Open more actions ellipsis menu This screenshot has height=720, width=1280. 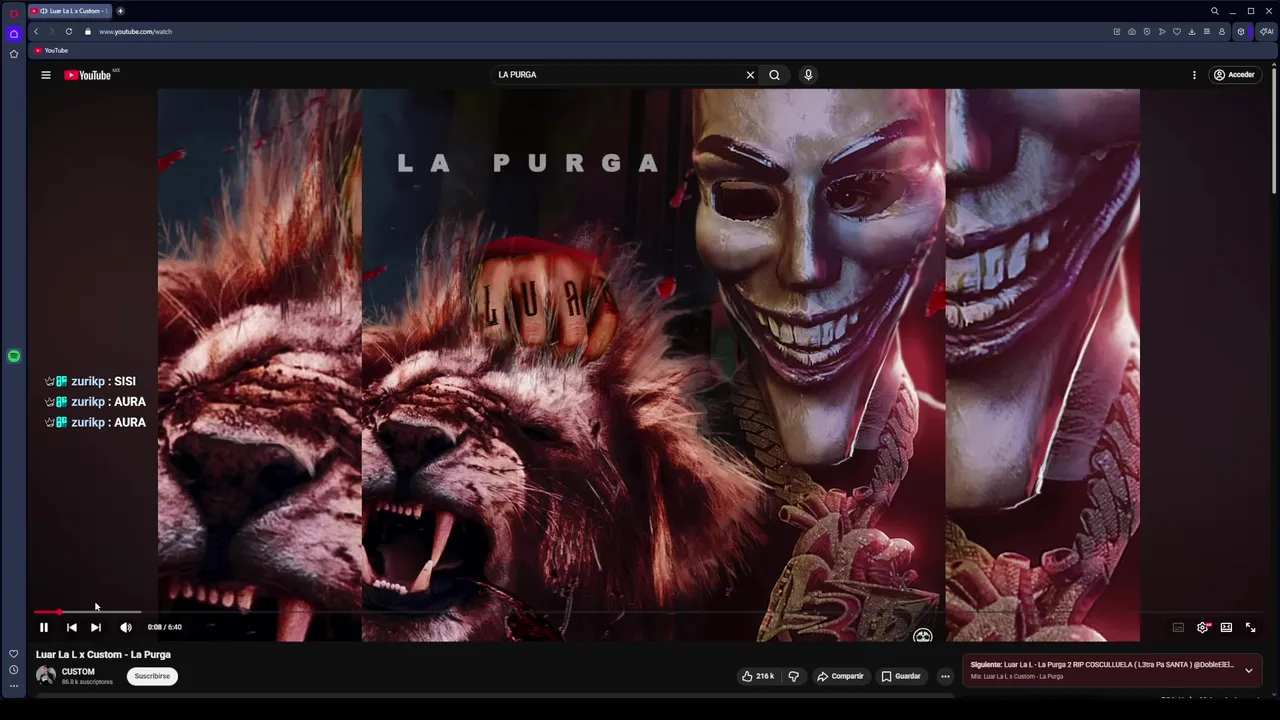point(945,676)
